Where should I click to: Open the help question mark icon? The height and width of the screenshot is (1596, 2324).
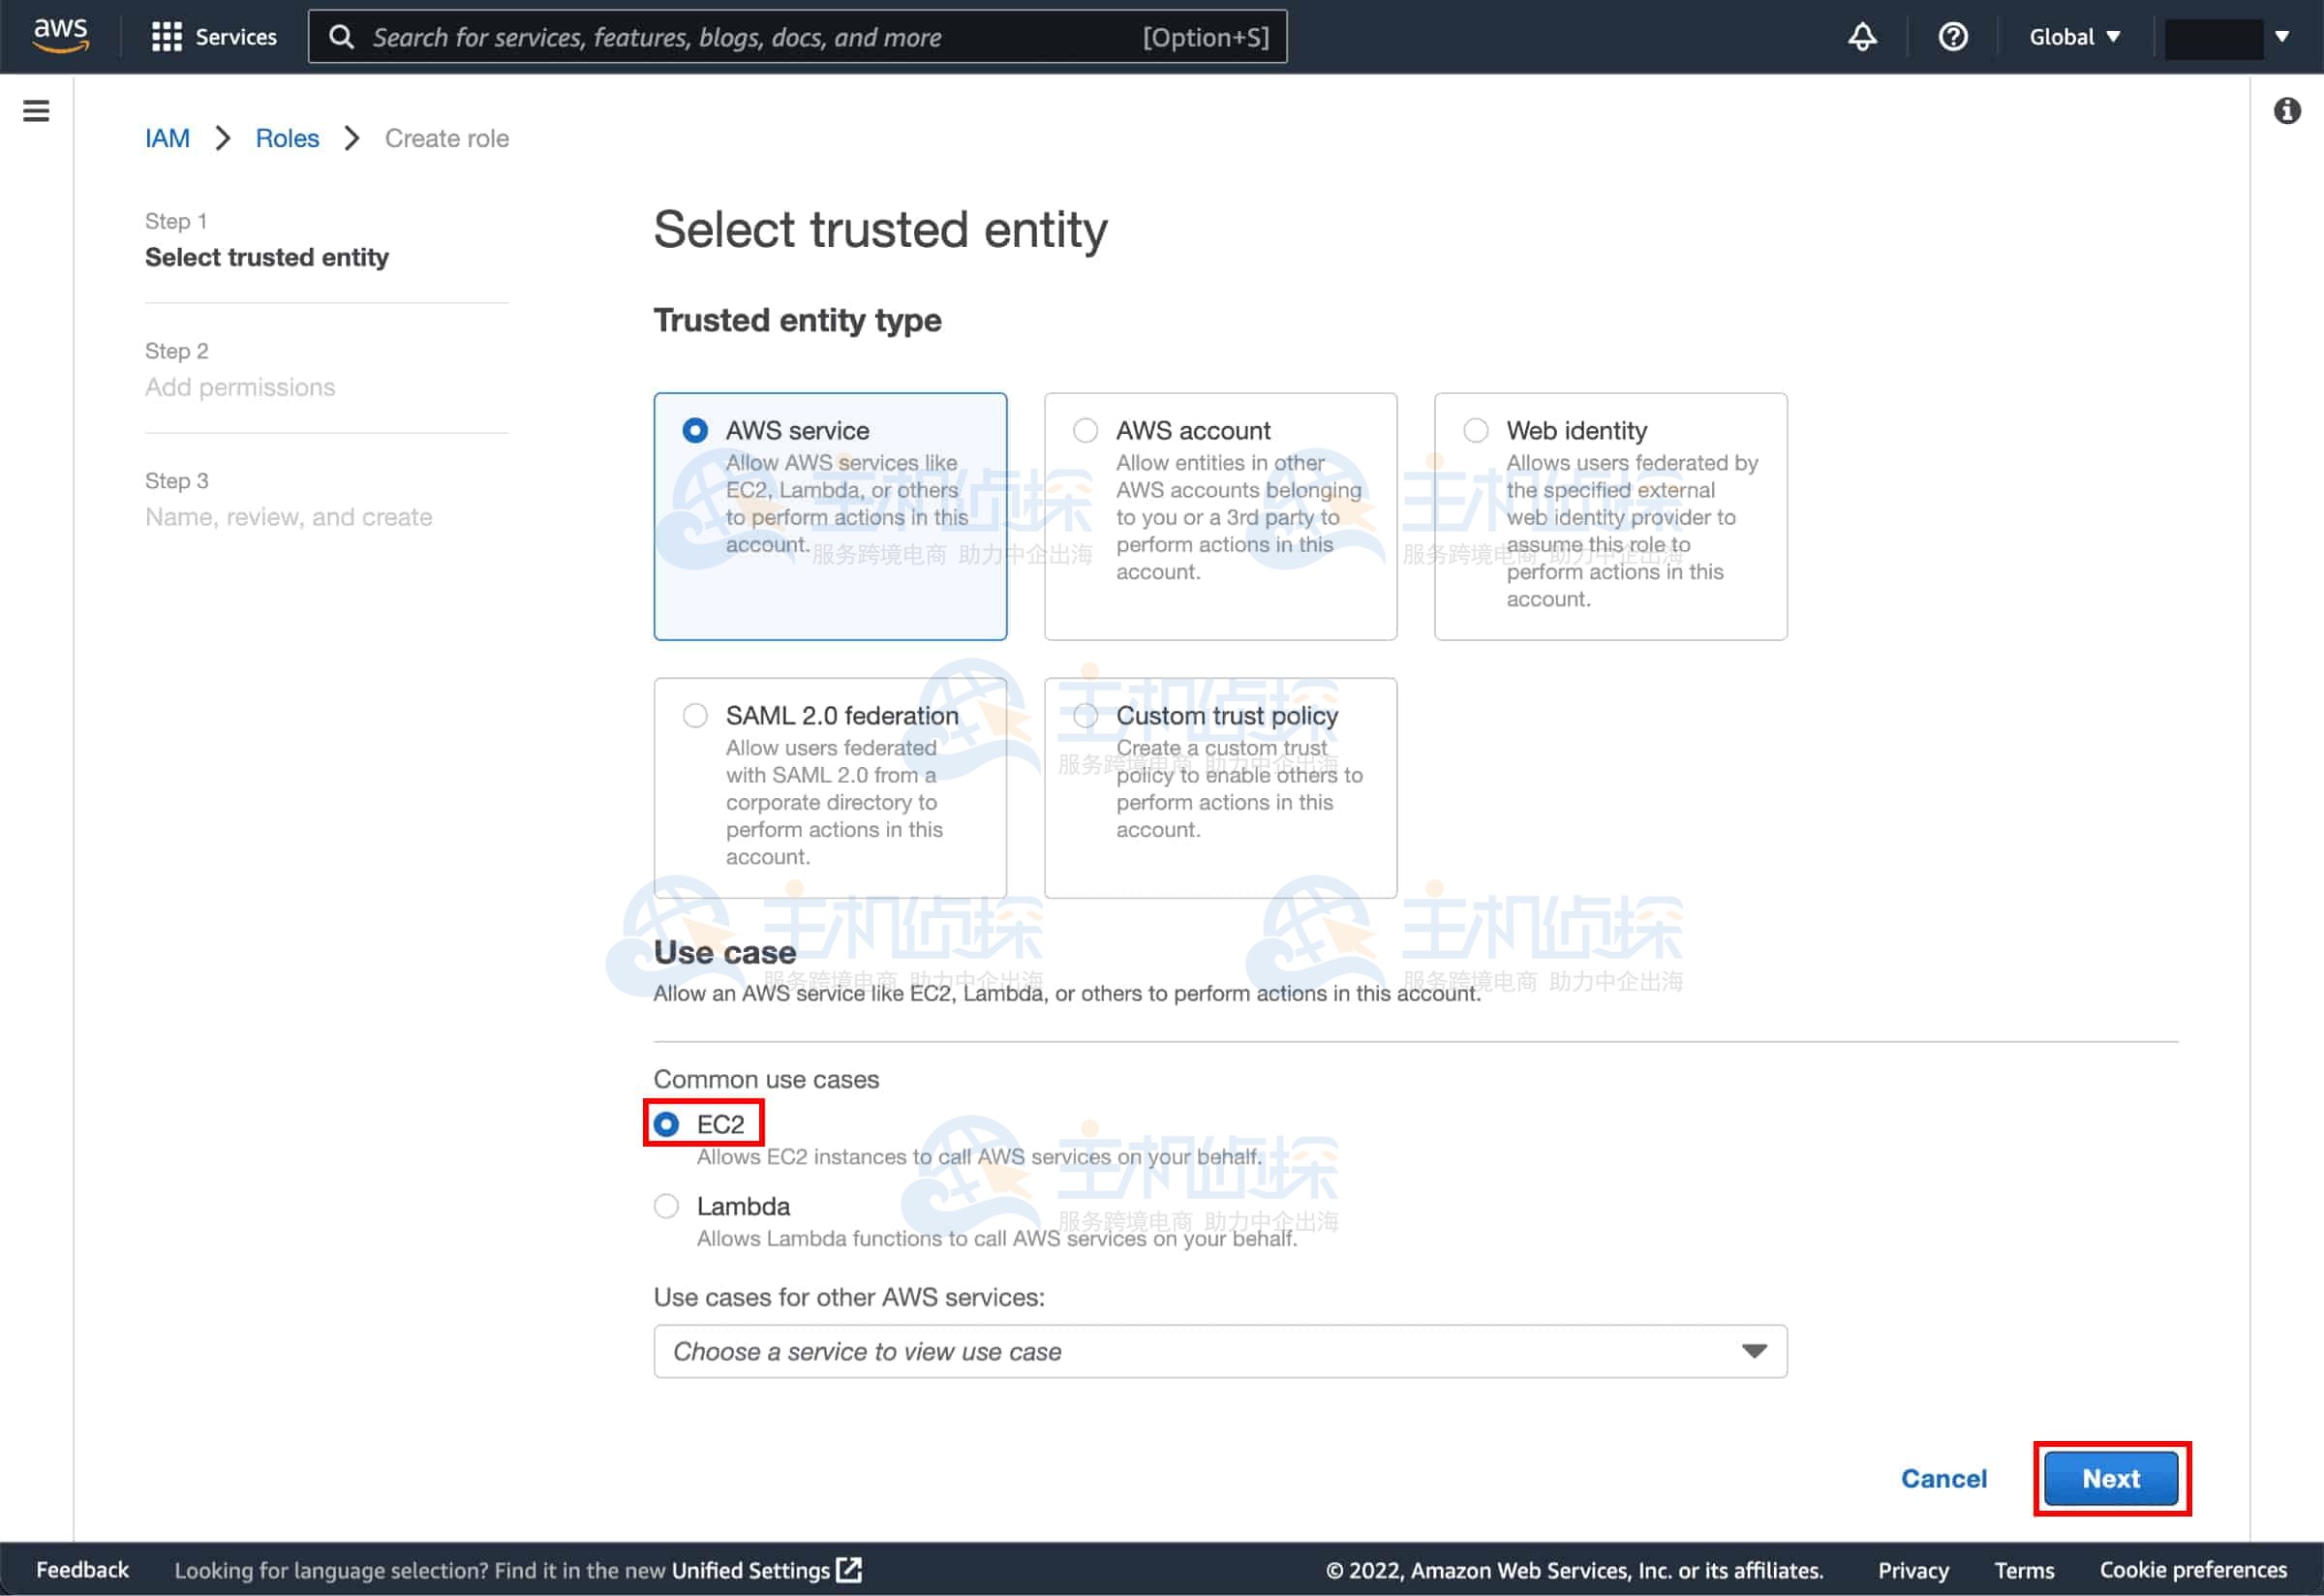coord(1952,37)
